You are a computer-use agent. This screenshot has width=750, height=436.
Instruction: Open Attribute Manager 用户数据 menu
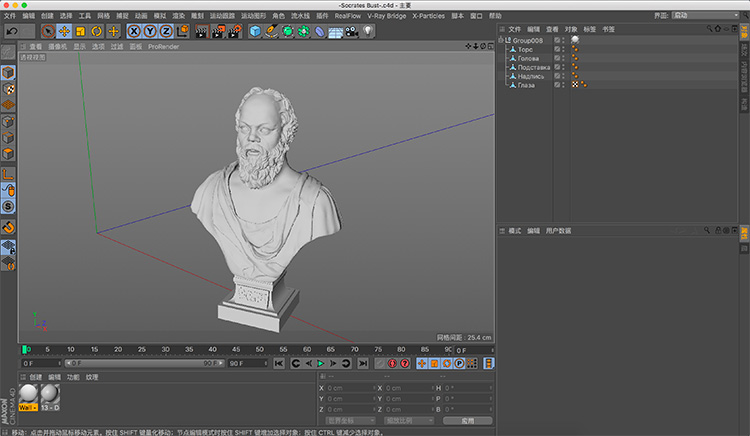click(x=558, y=231)
